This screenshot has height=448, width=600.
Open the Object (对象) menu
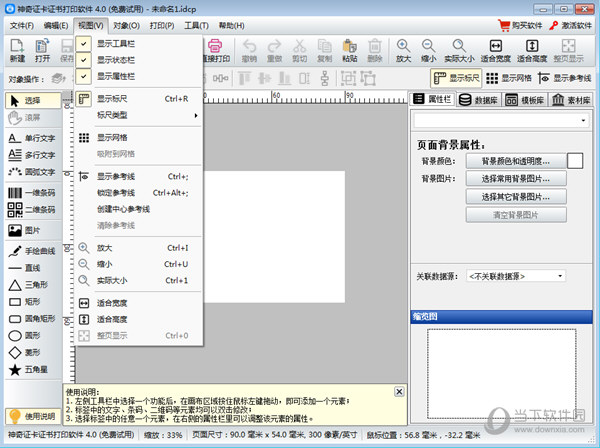tap(126, 26)
